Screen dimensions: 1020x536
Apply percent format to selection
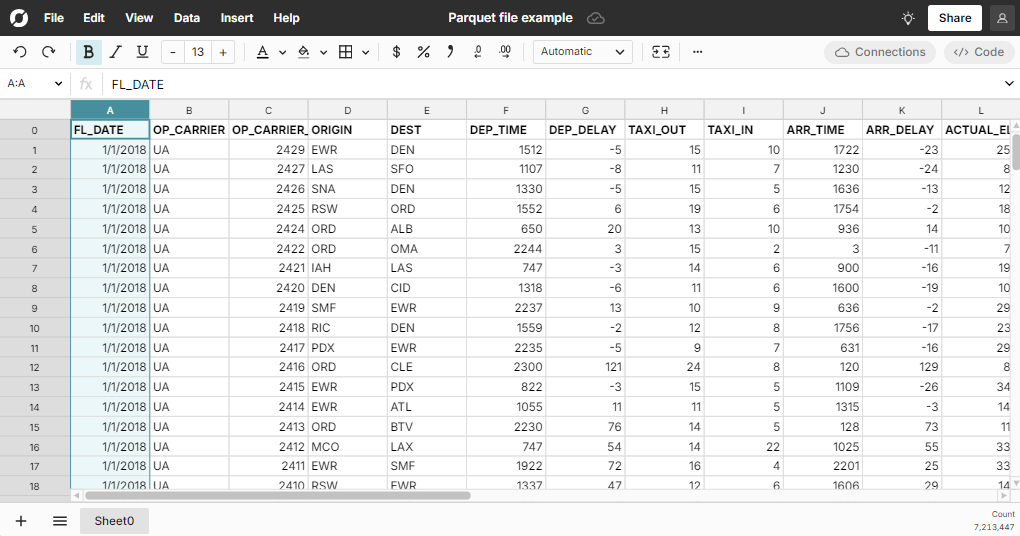click(x=423, y=52)
